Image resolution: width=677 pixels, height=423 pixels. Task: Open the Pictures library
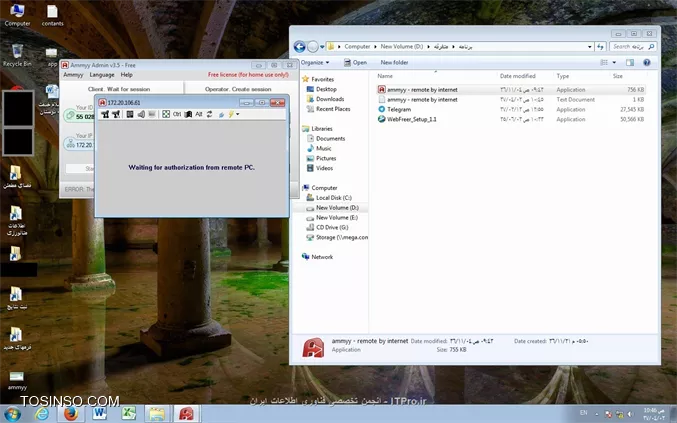click(x=321, y=158)
